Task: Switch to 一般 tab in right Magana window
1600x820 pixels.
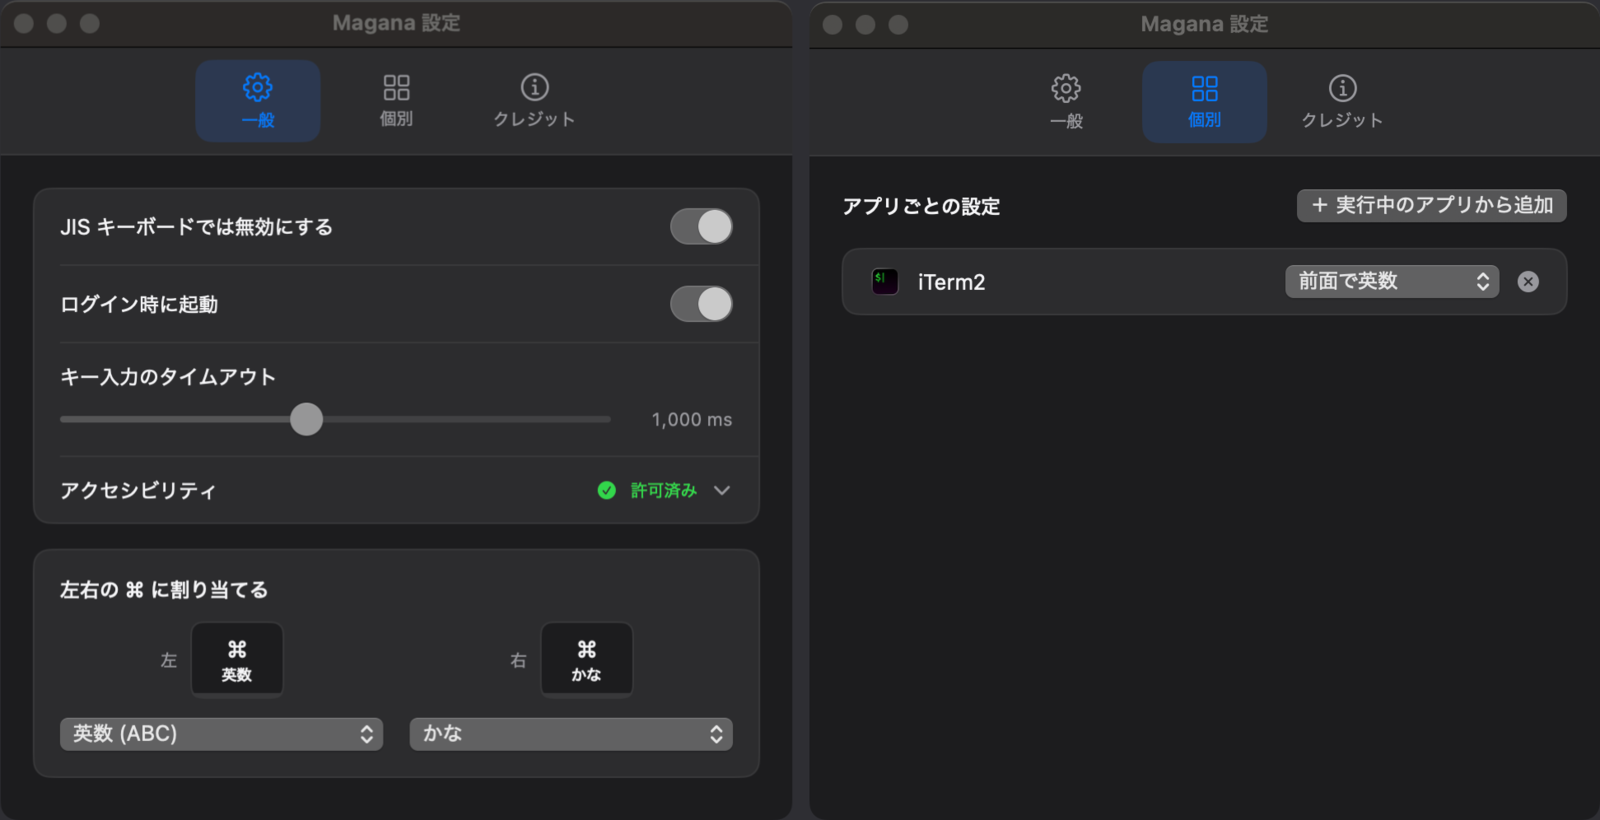Action: (1066, 101)
